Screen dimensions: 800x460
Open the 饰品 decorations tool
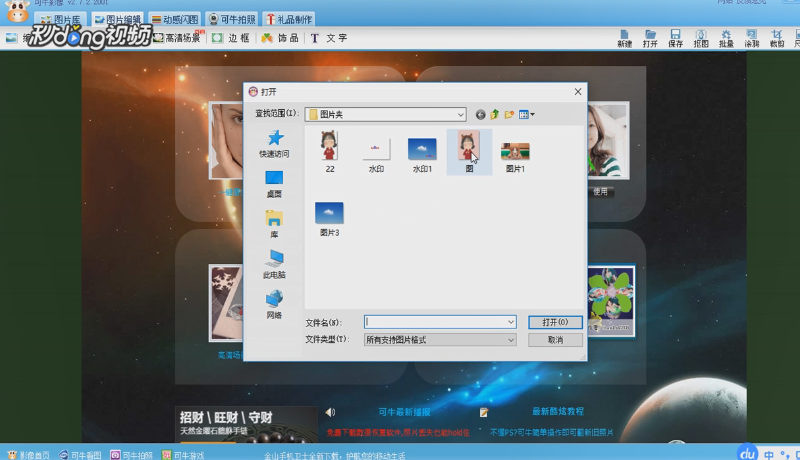280,38
